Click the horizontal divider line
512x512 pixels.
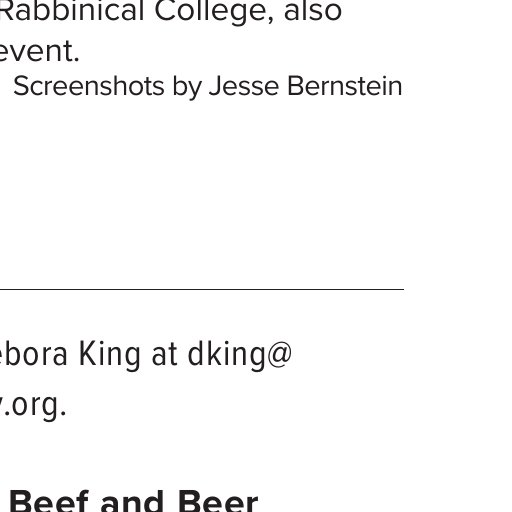pos(202,289)
